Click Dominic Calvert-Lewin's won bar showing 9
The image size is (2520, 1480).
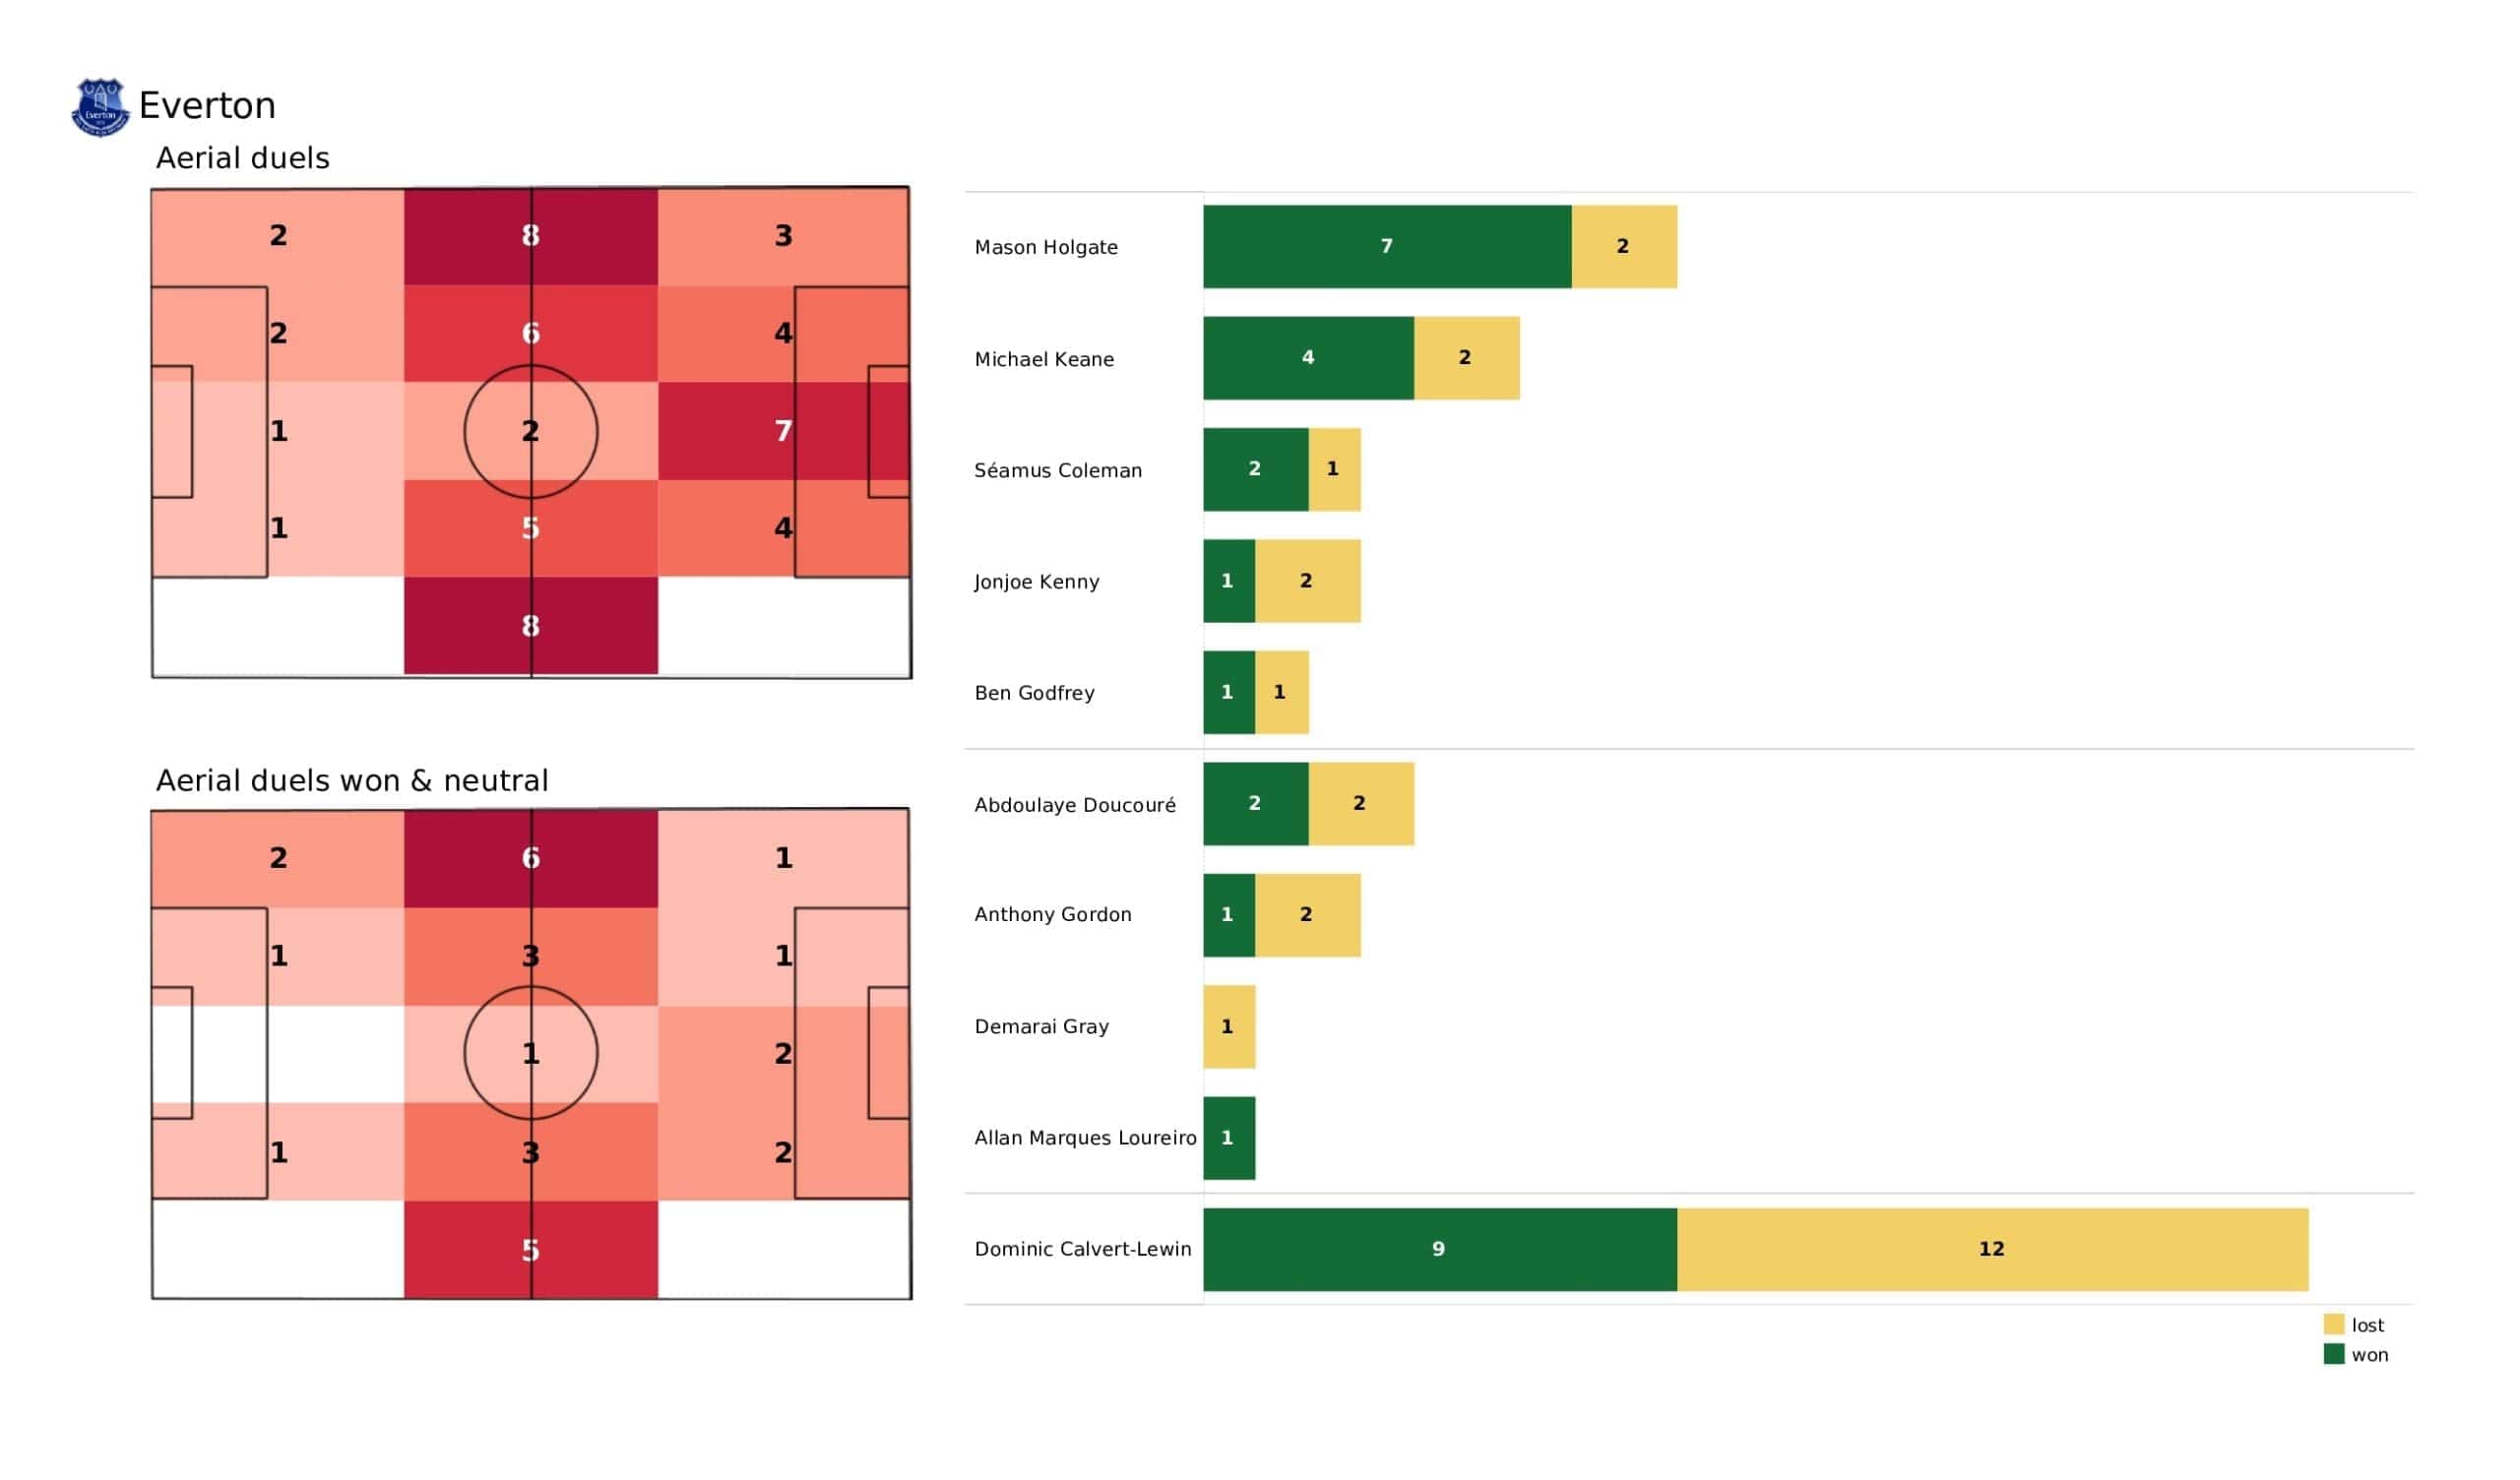click(1440, 1250)
